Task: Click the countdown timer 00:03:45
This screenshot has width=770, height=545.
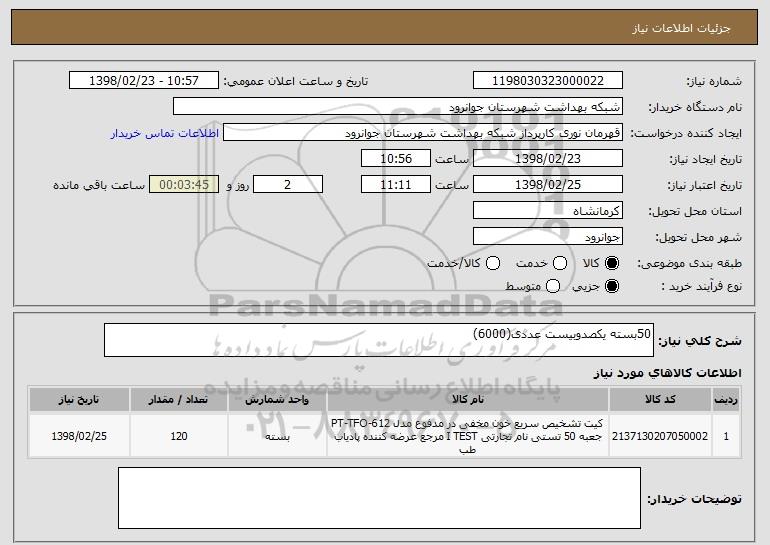Action: [184, 185]
